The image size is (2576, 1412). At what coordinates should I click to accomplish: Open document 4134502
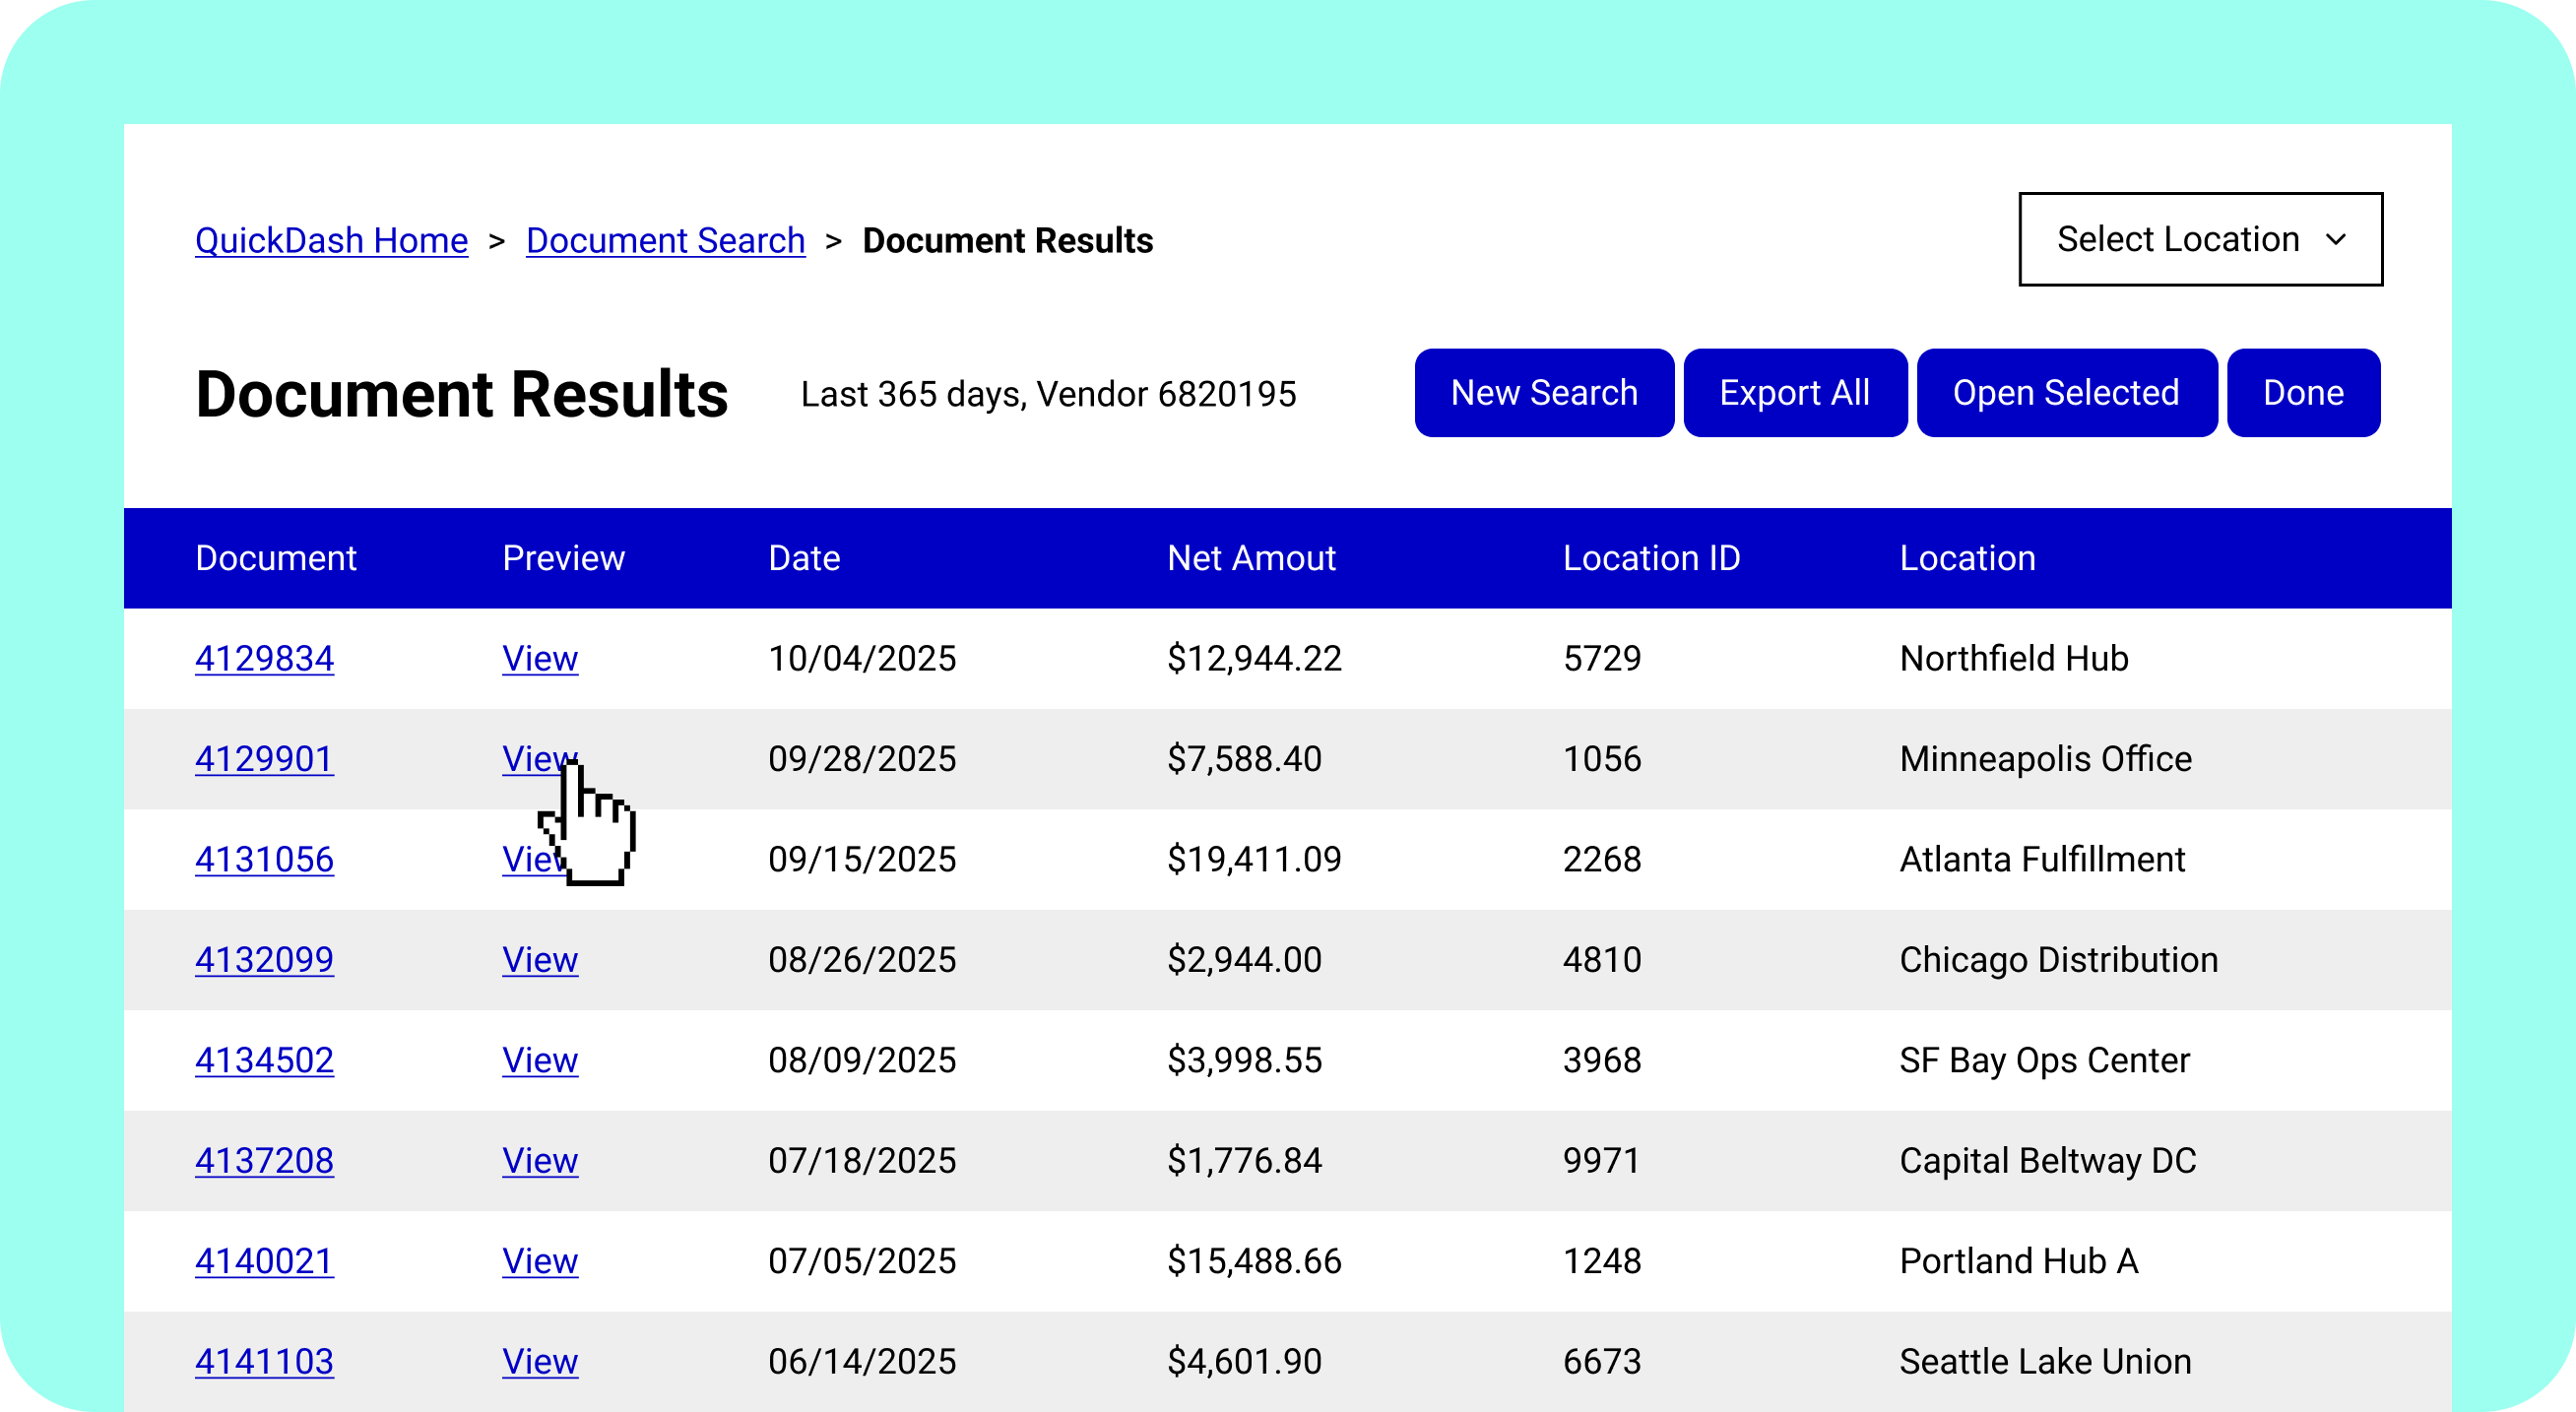(264, 1060)
